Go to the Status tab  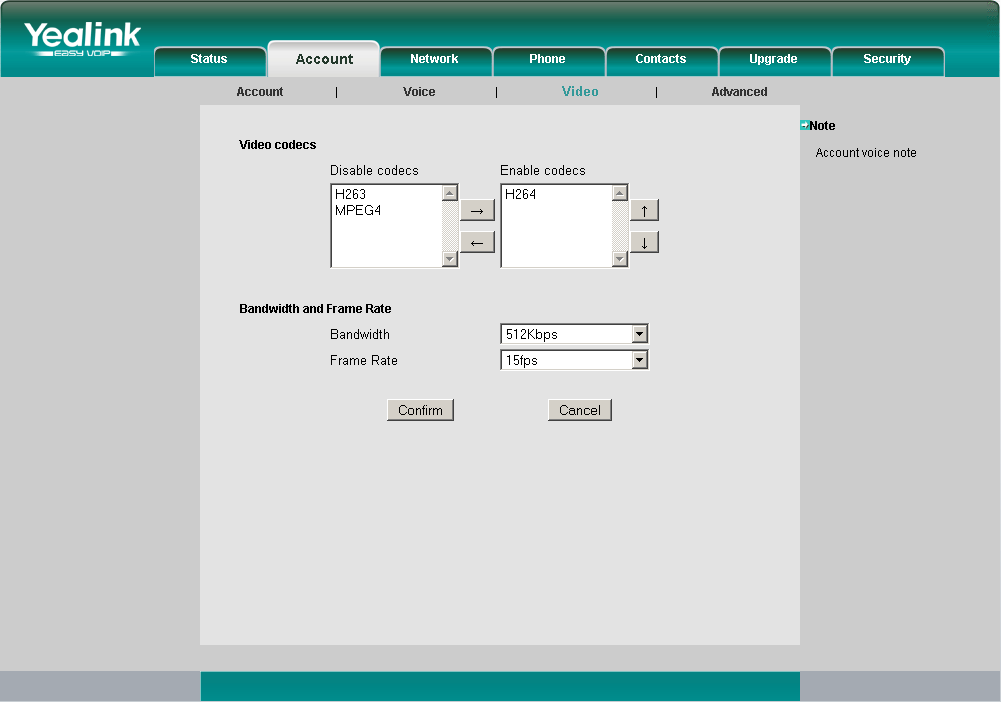click(209, 59)
